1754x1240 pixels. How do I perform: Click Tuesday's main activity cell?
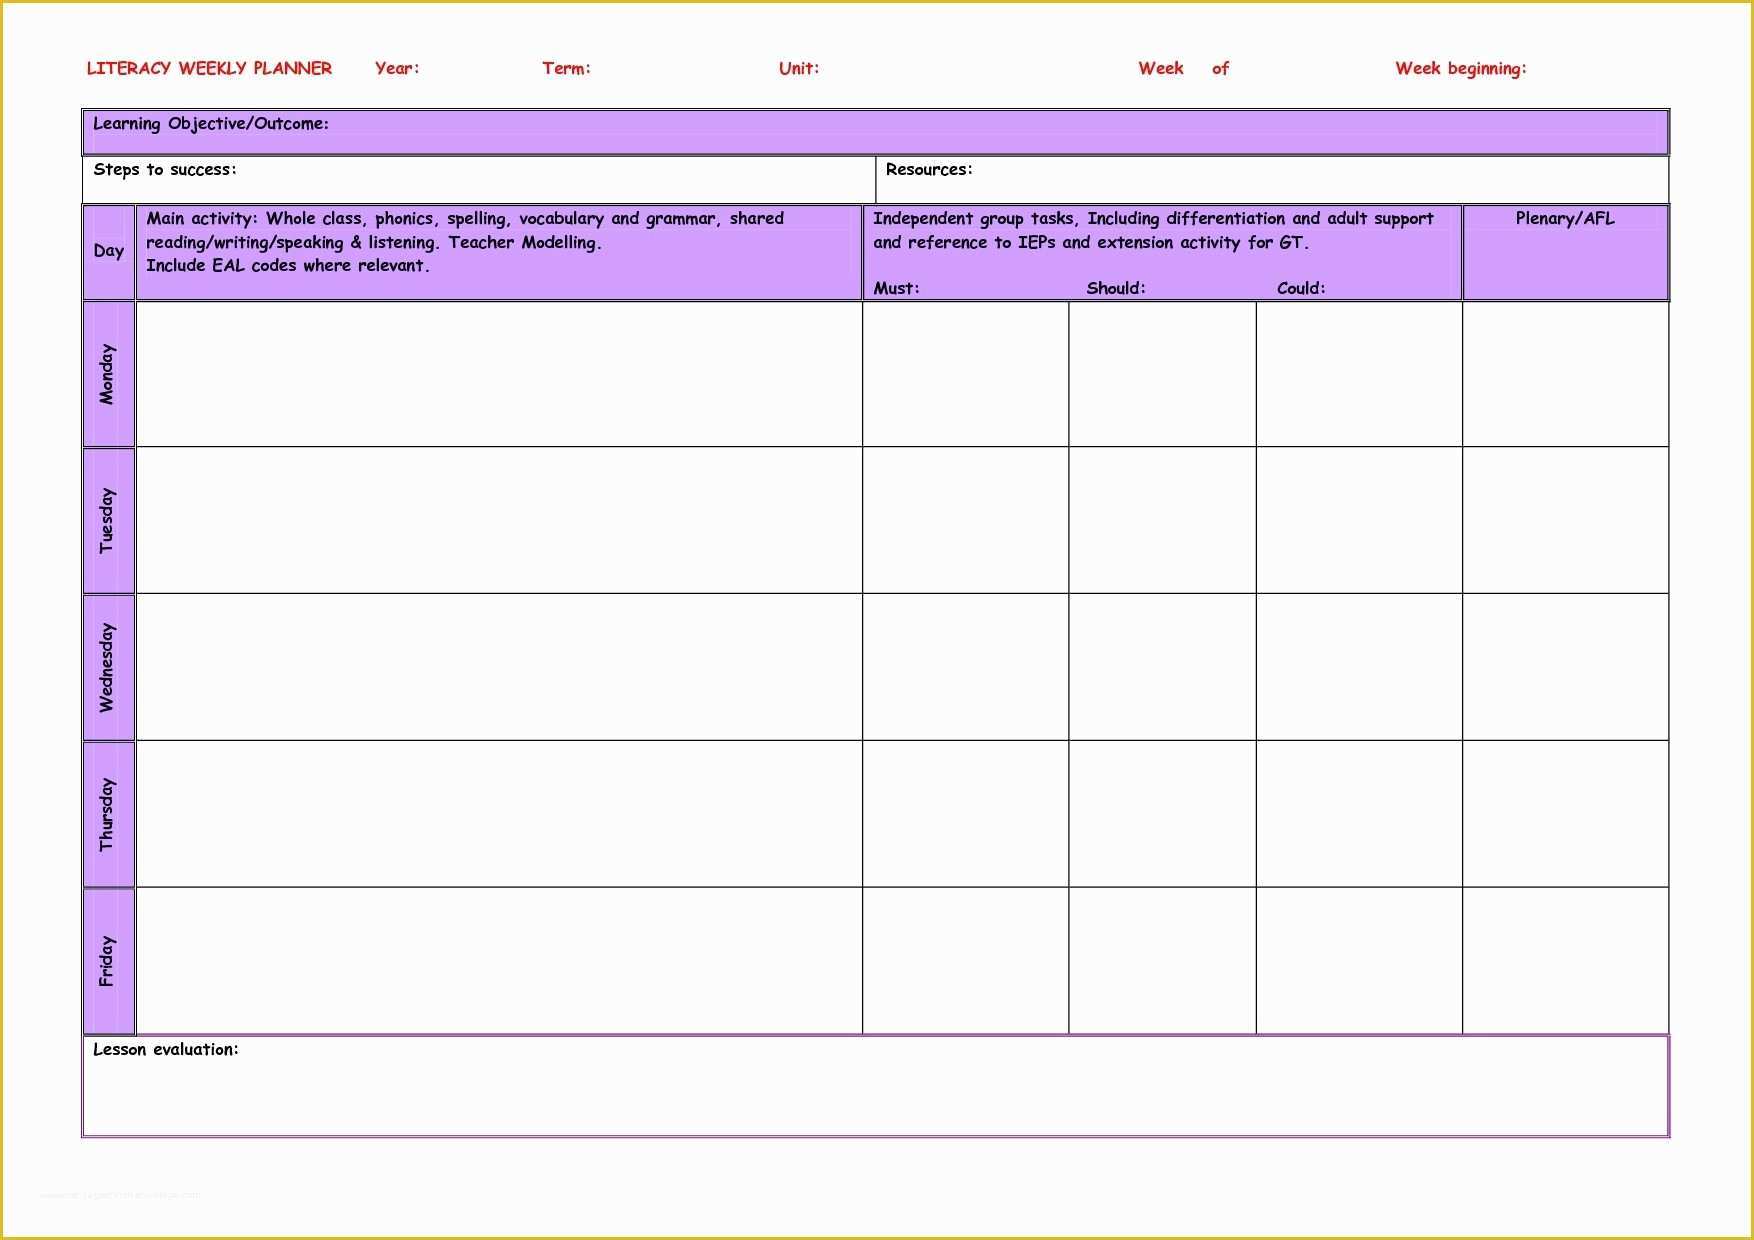tap(499, 520)
